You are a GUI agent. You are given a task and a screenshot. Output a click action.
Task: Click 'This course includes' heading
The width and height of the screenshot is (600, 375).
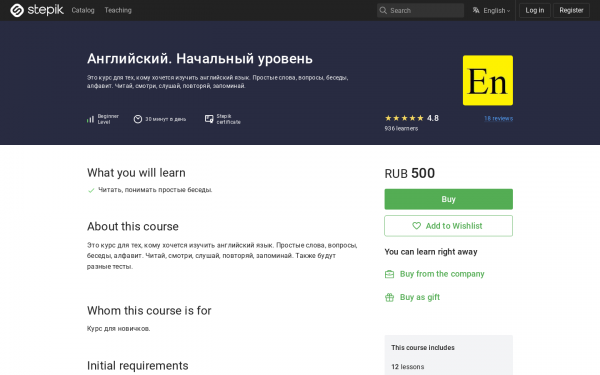[423, 347]
